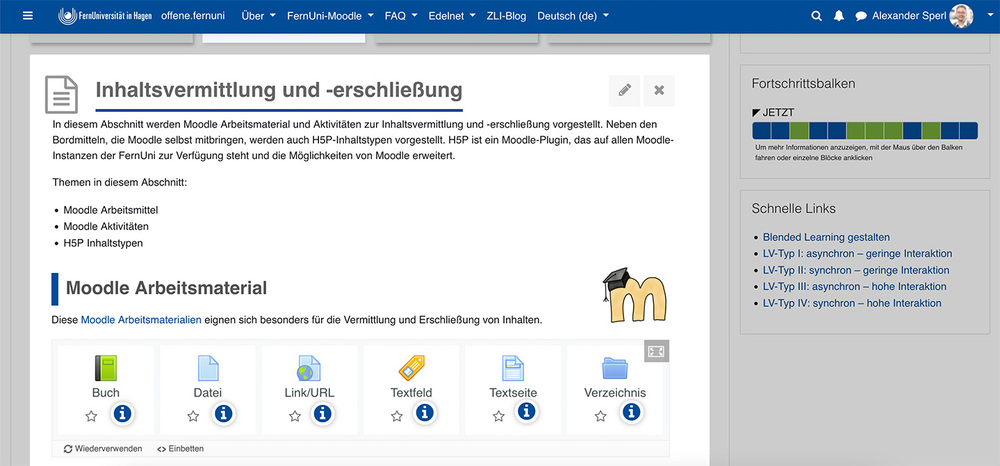The height and width of the screenshot is (466, 1000).
Task: Click the Textseite page icon
Action: tap(513, 368)
